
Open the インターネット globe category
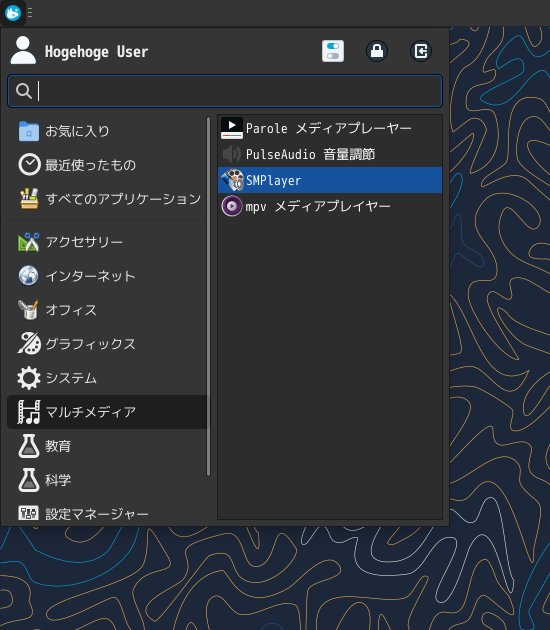pyautogui.click(x=107, y=276)
